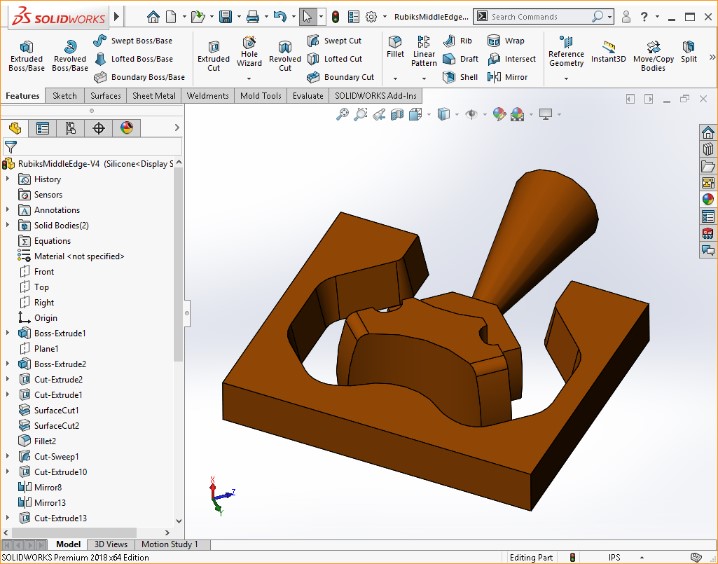Switch to the Sketch tab
The width and height of the screenshot is (718, 564).
tap(65, 96)
